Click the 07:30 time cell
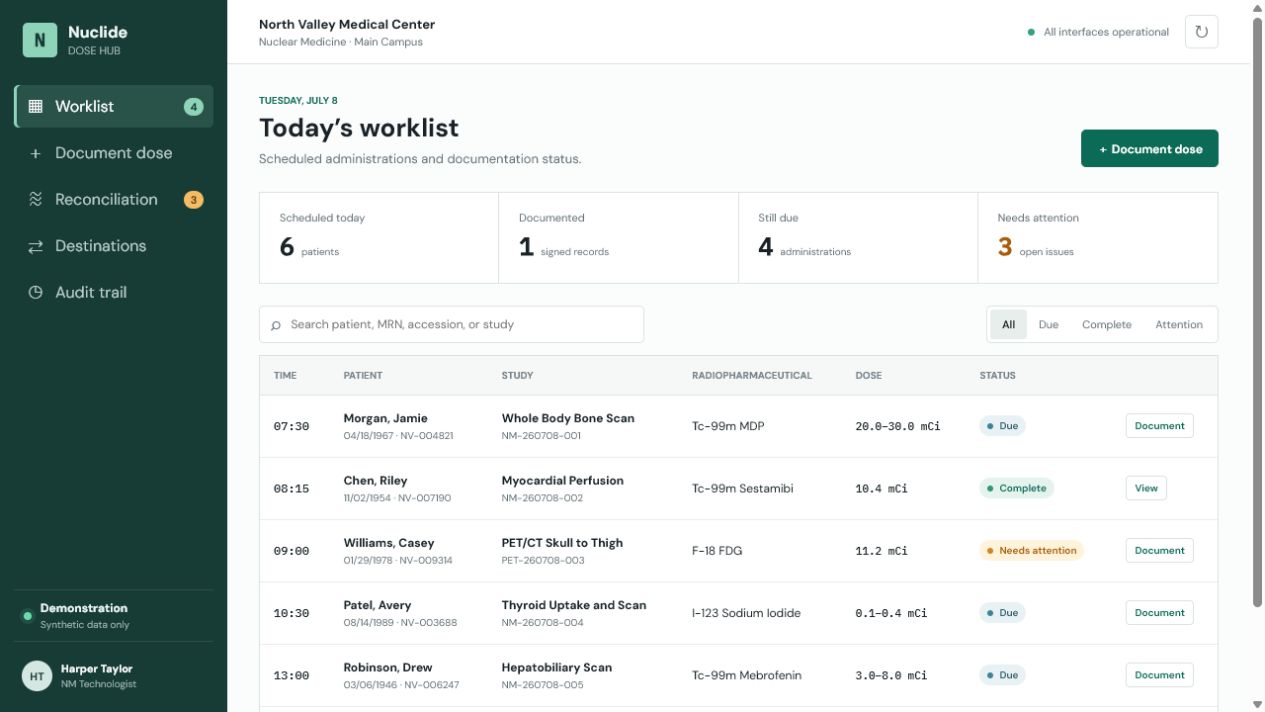This screenshot has height=712, width=1265. 291,426
